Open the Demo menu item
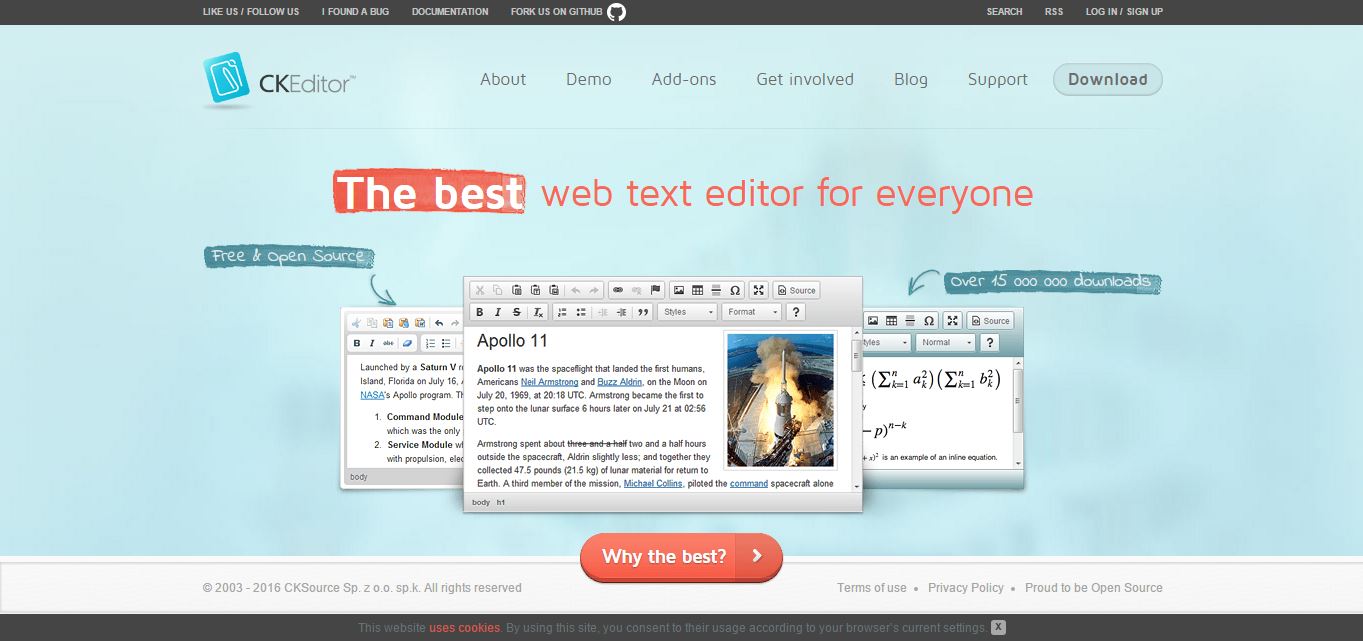 pos(589,79)
